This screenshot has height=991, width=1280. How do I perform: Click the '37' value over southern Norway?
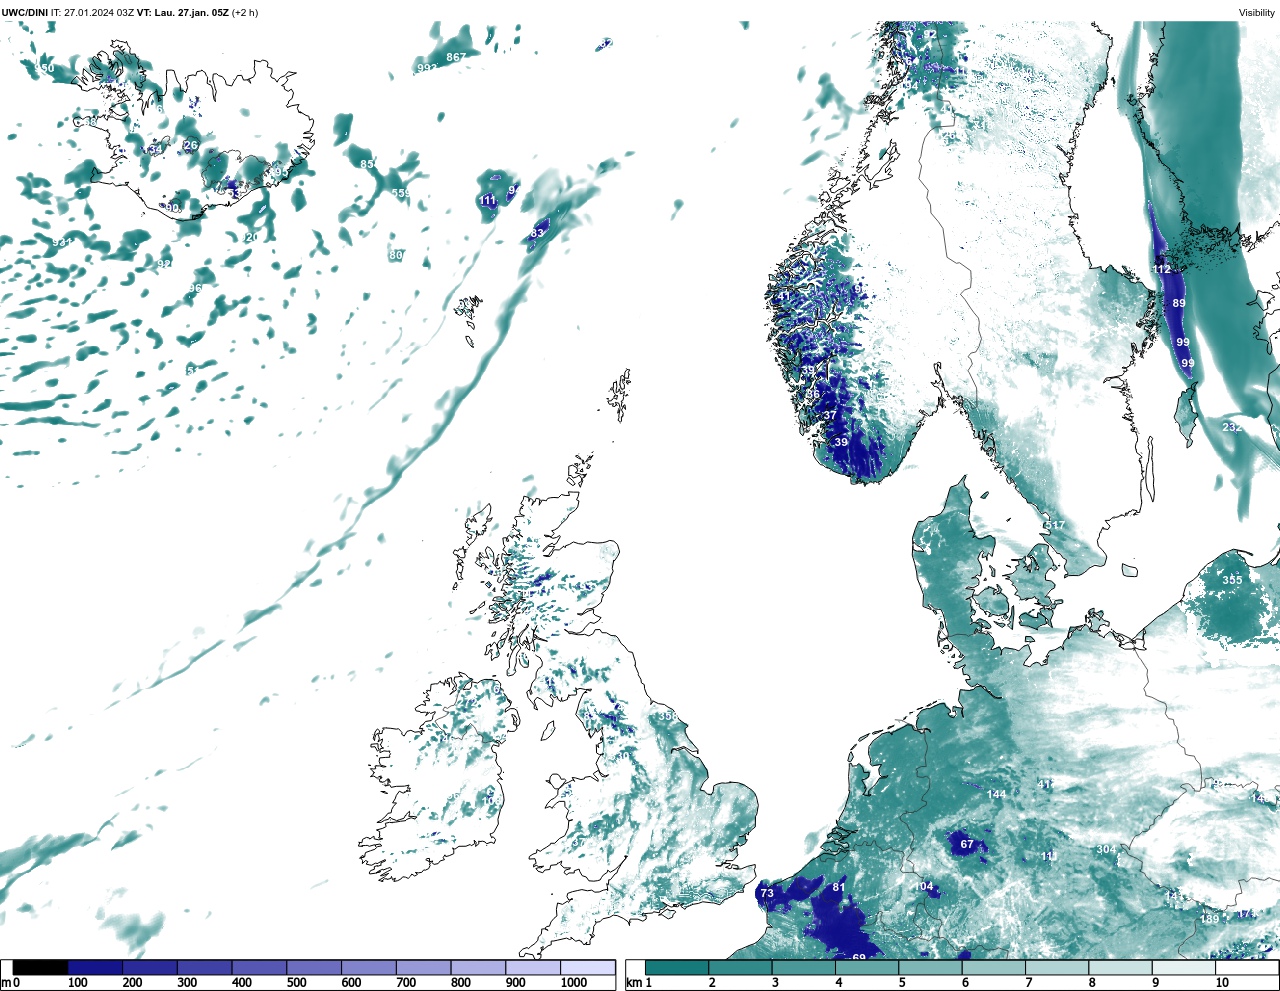point(830,415)
